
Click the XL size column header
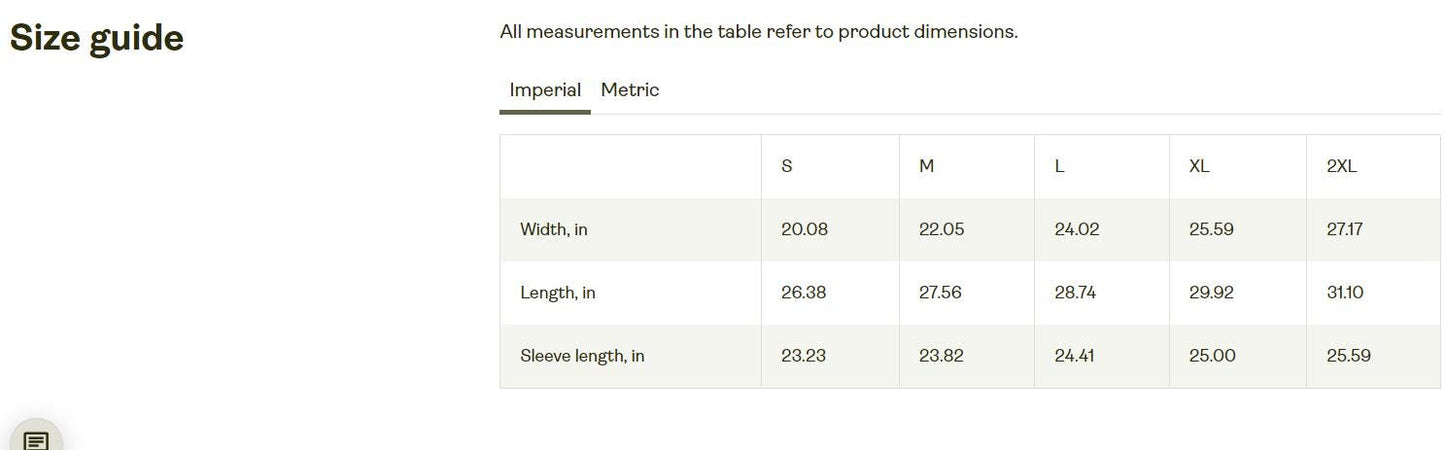click(1199, 167)
